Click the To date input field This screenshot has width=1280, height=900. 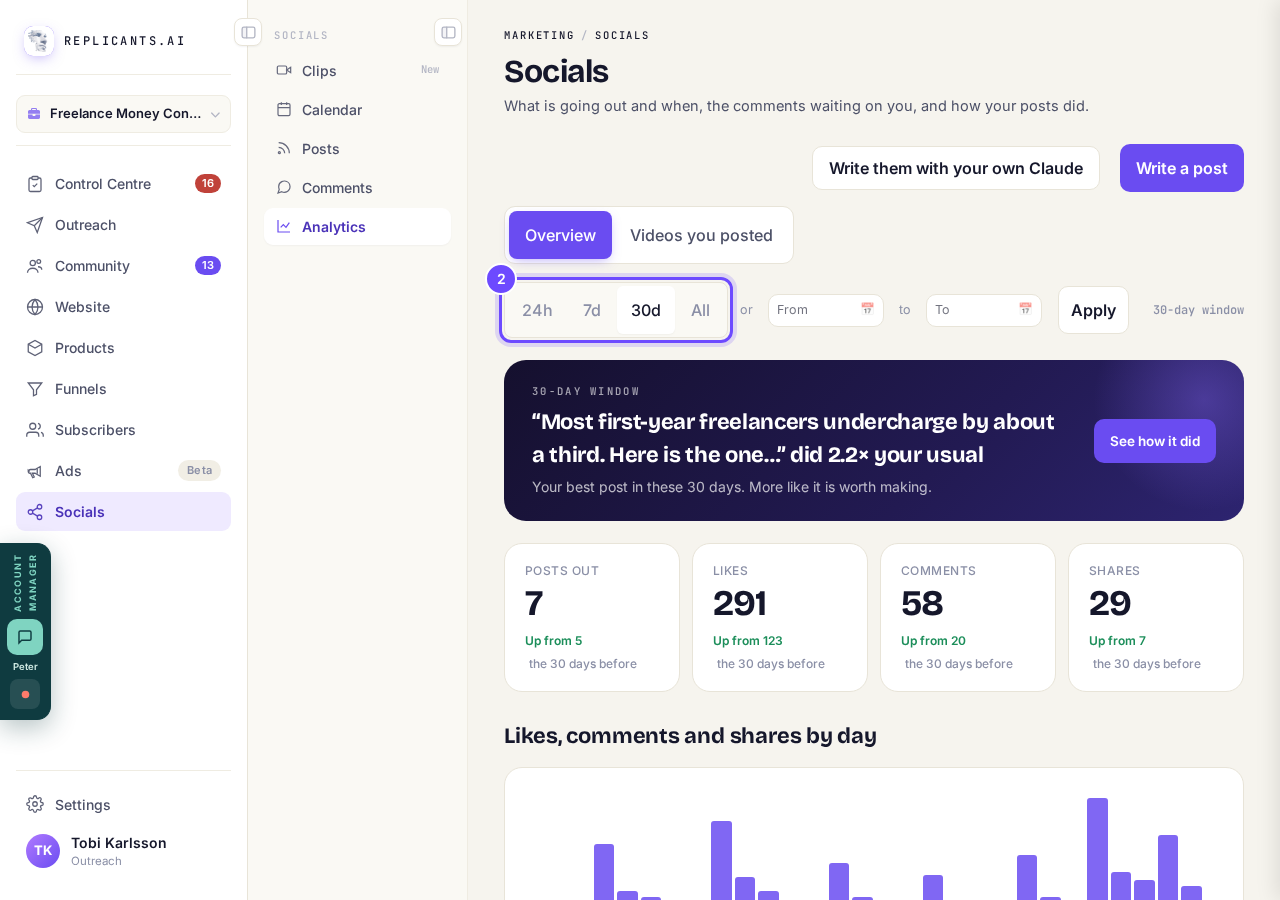coord(984,310)
